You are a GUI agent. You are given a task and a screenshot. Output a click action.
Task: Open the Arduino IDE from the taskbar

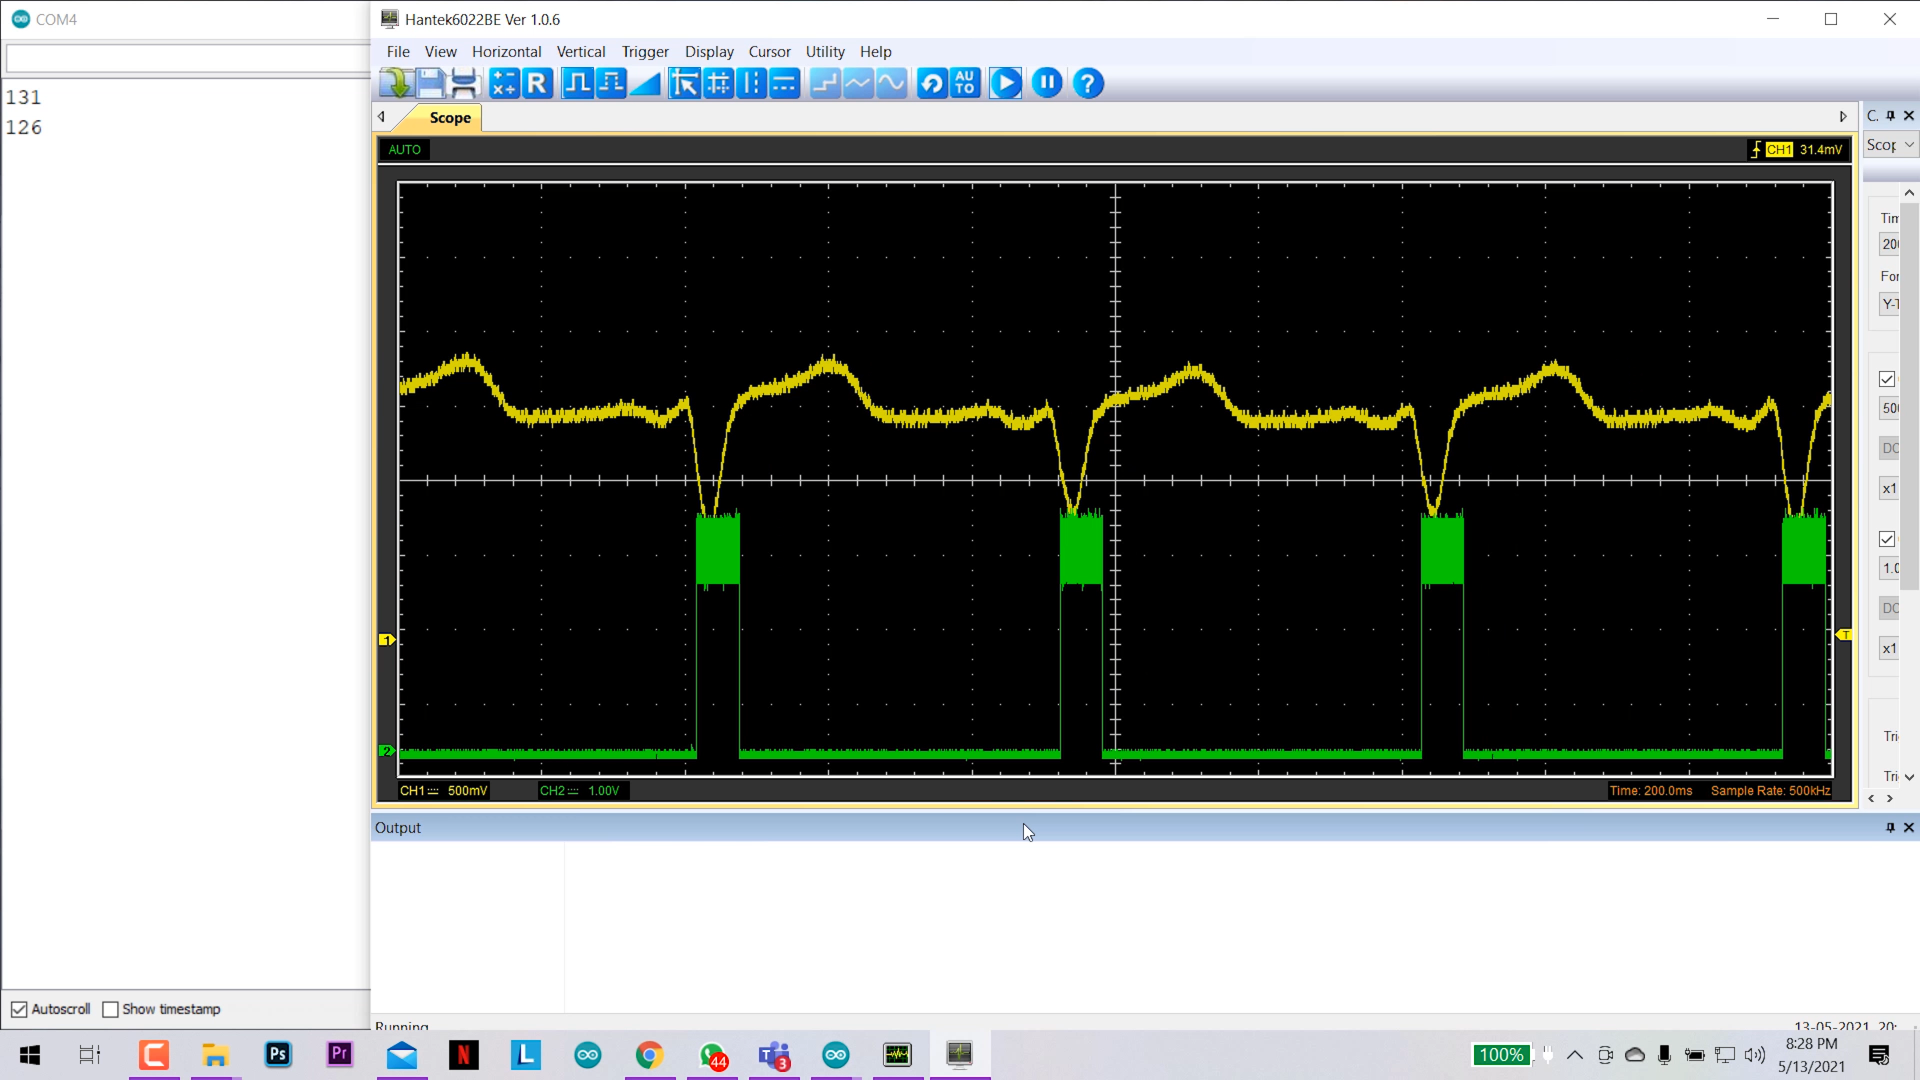pyautogui.click(x=587, y=1054)
